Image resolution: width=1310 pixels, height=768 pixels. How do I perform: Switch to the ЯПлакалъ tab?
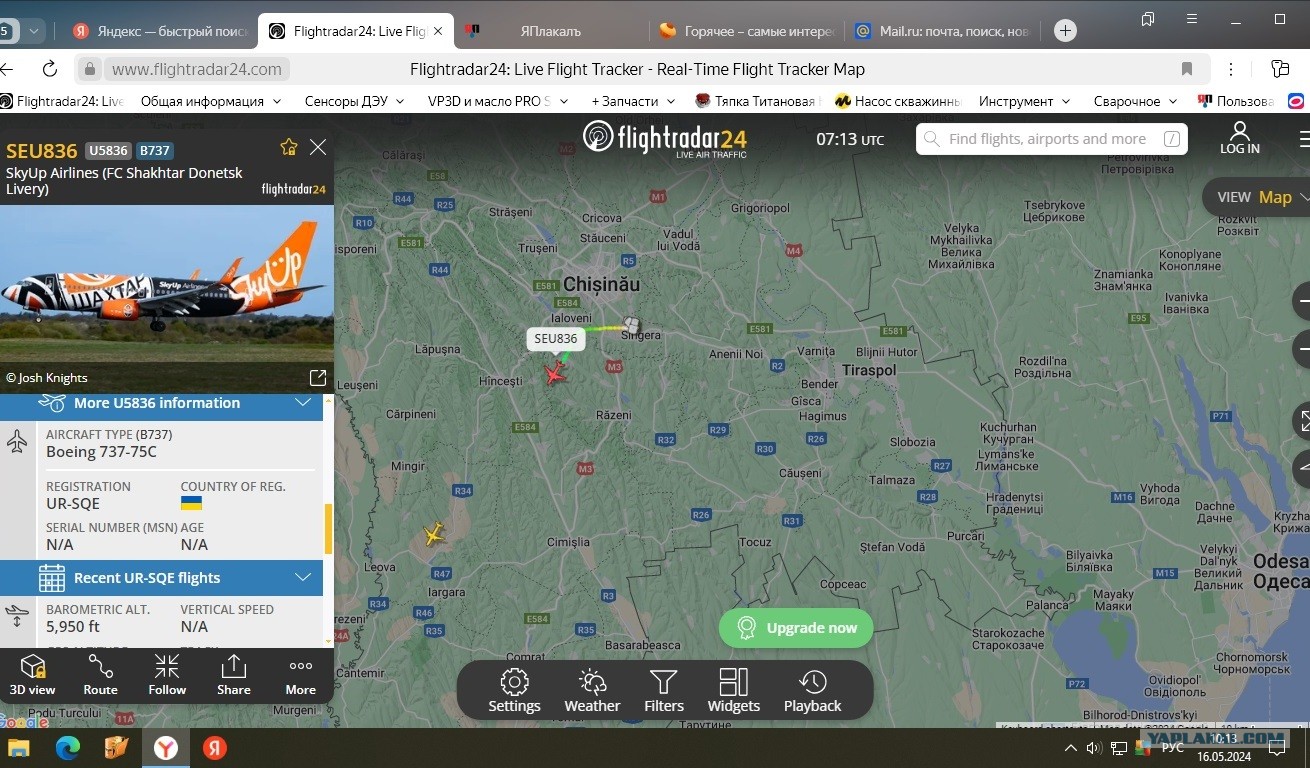click(550, 31)
